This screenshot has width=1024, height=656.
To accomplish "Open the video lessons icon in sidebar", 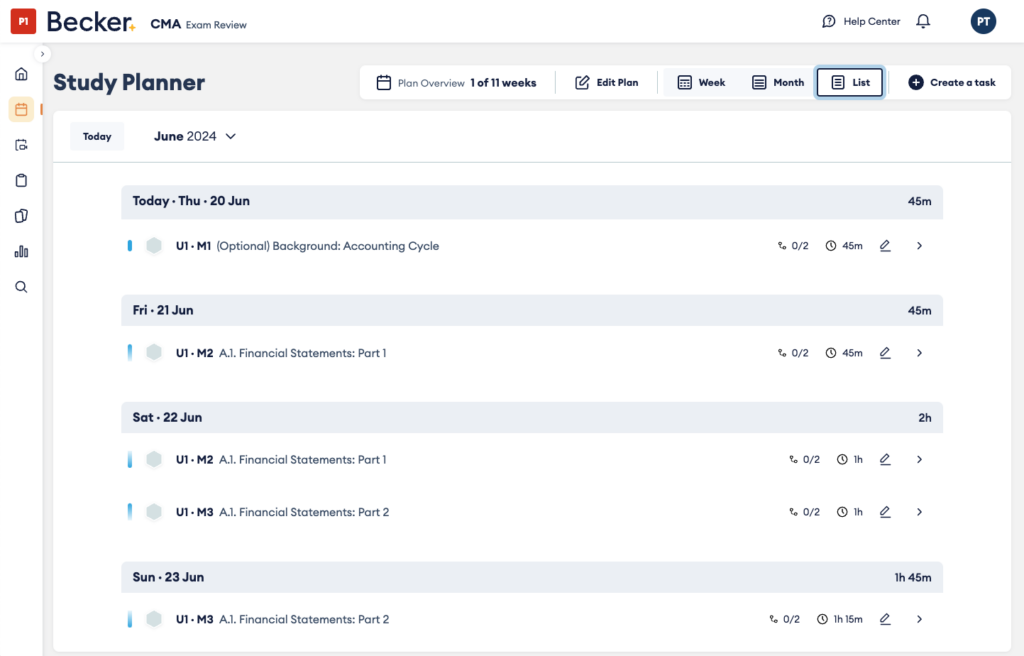I will point(20,144).
